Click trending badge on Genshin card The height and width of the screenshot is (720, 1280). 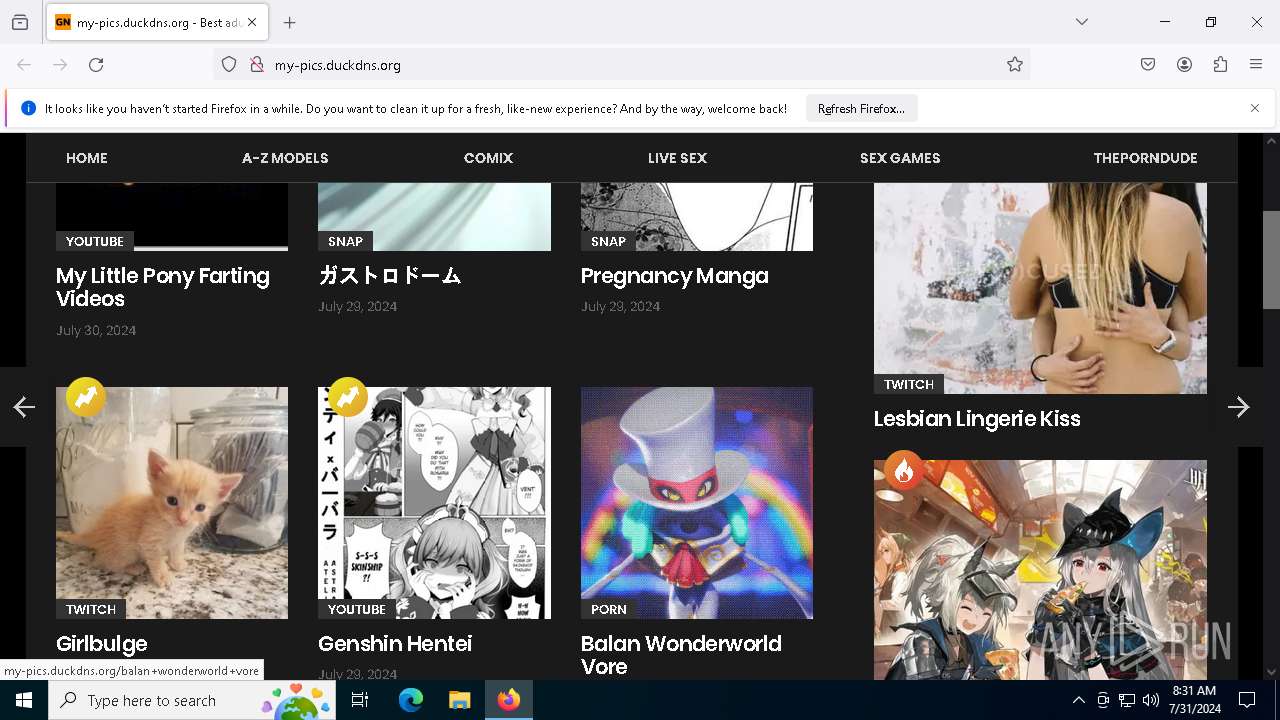348,397
